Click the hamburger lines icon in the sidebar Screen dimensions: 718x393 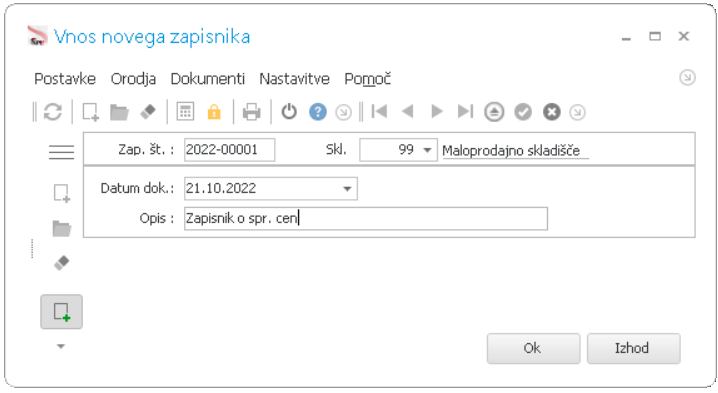click(61, 152)
